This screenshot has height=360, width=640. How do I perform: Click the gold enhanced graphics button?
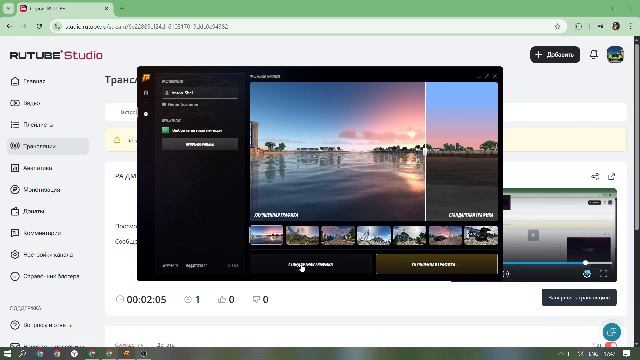click(436, 264)
